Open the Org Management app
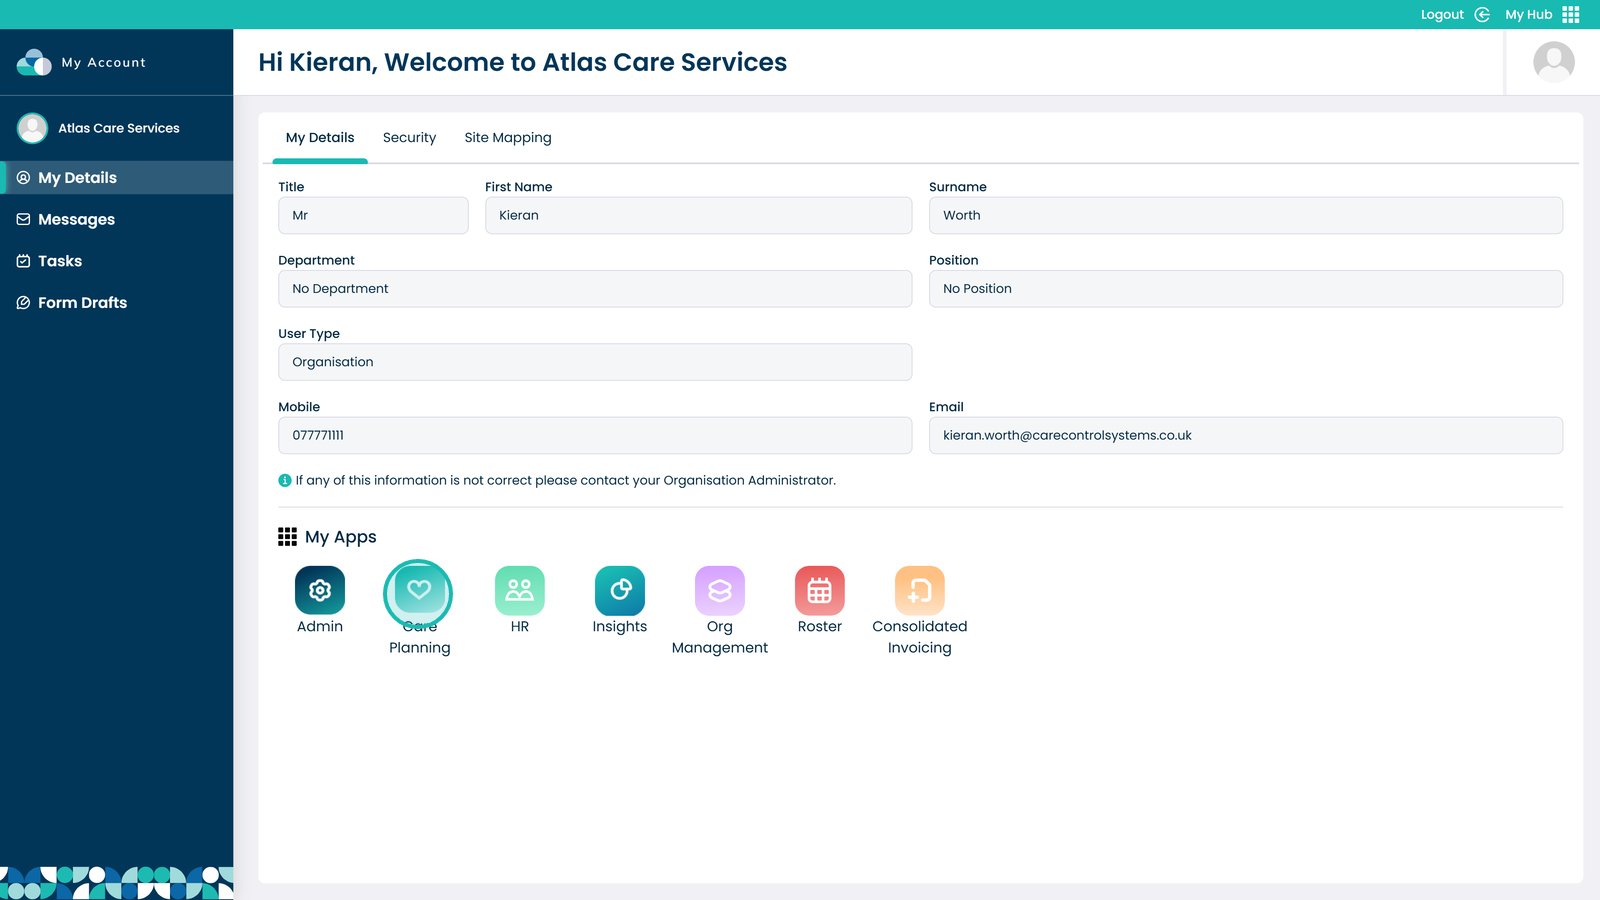Screen dimensions: 1600x900 click(719, 591)
